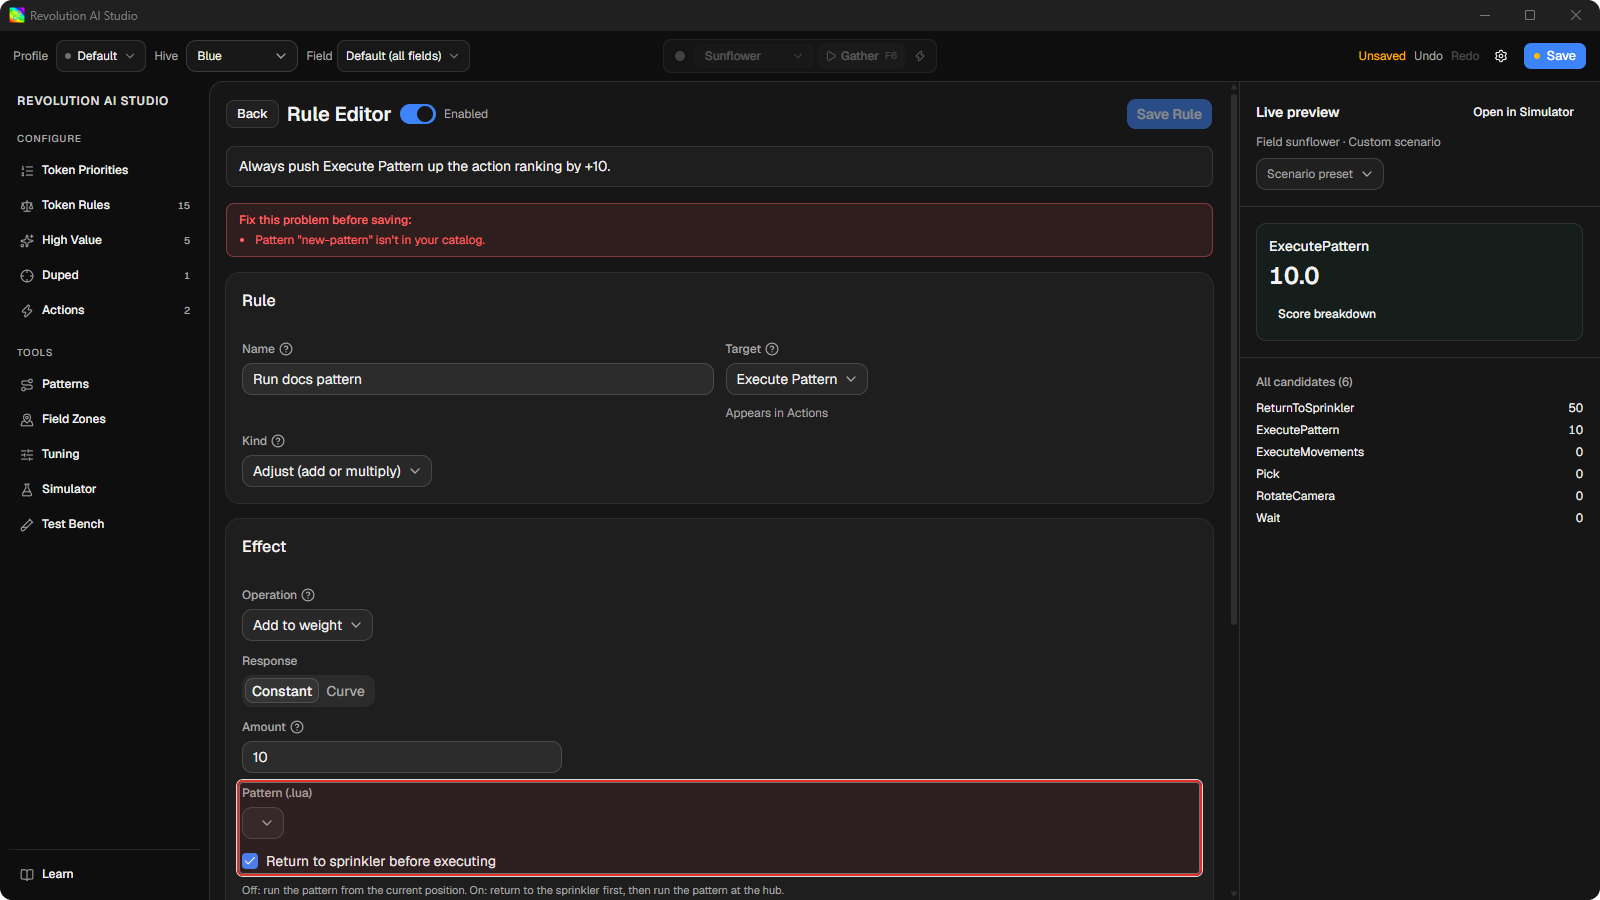Click the help icon next to Target
The width and height of the screenshot is (1600, 900).
pyautogui.click(x=772, y=349)
